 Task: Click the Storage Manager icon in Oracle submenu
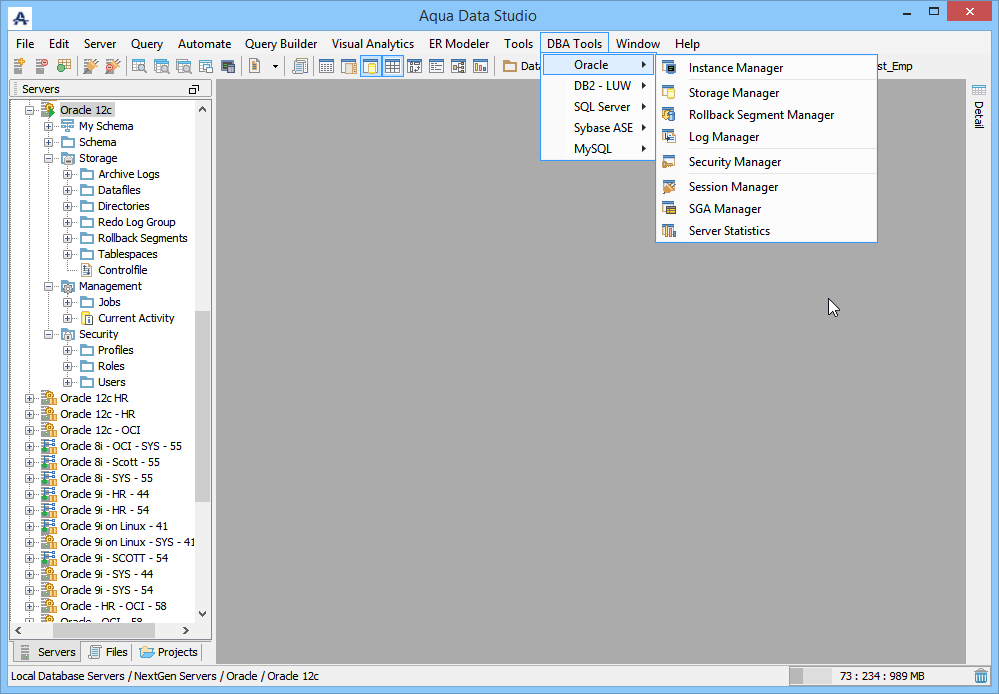[x=668, y=92]
